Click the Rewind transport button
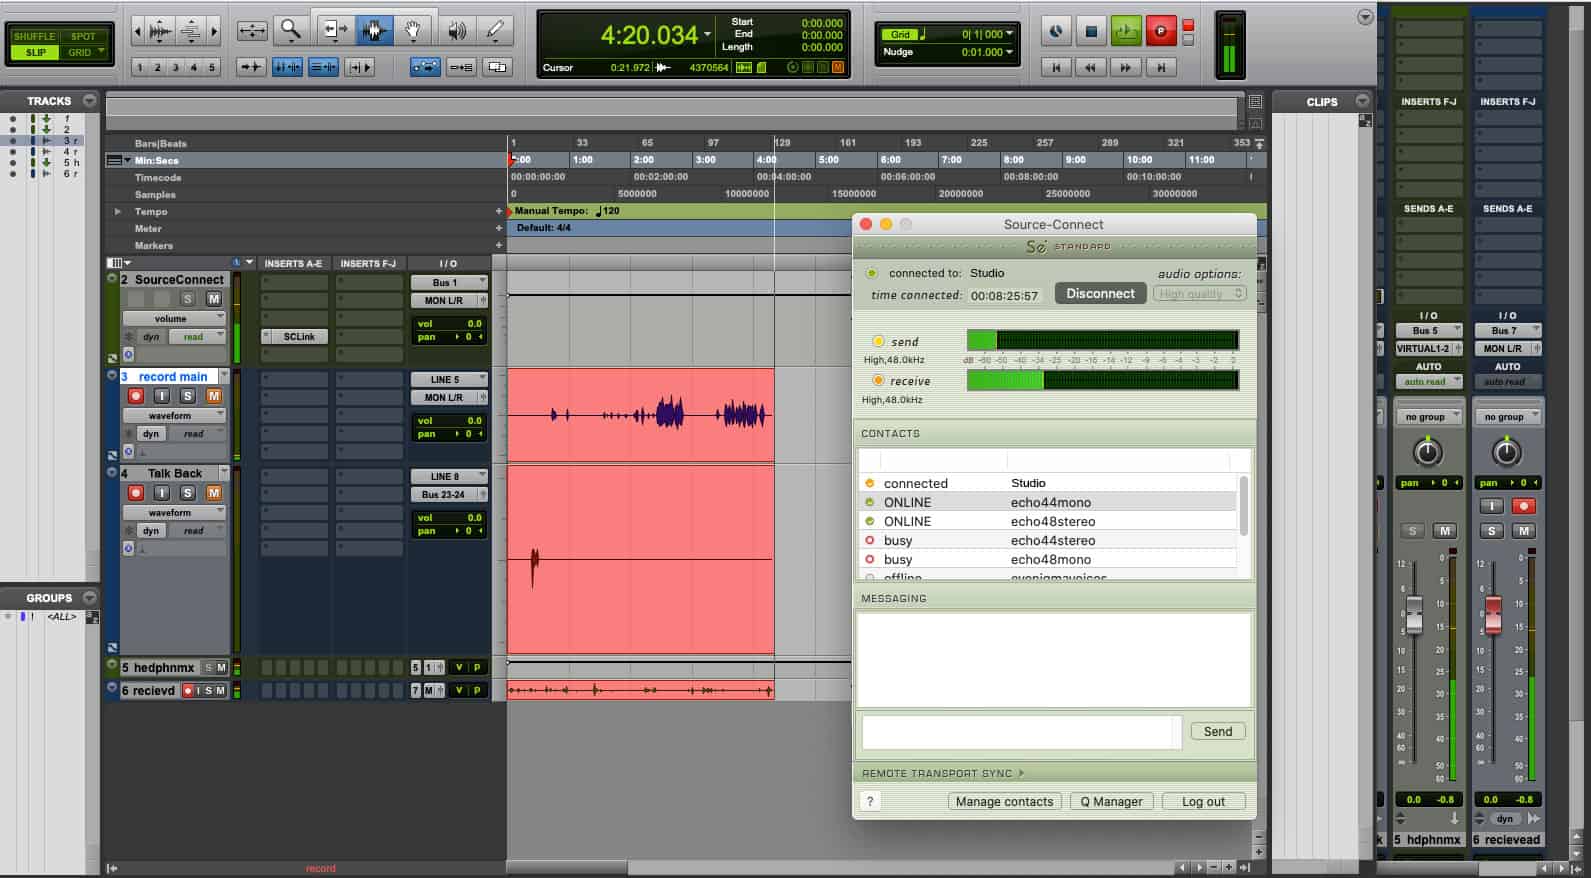The width and height of the screenshot is (1591, 878). coord(1090,67)
